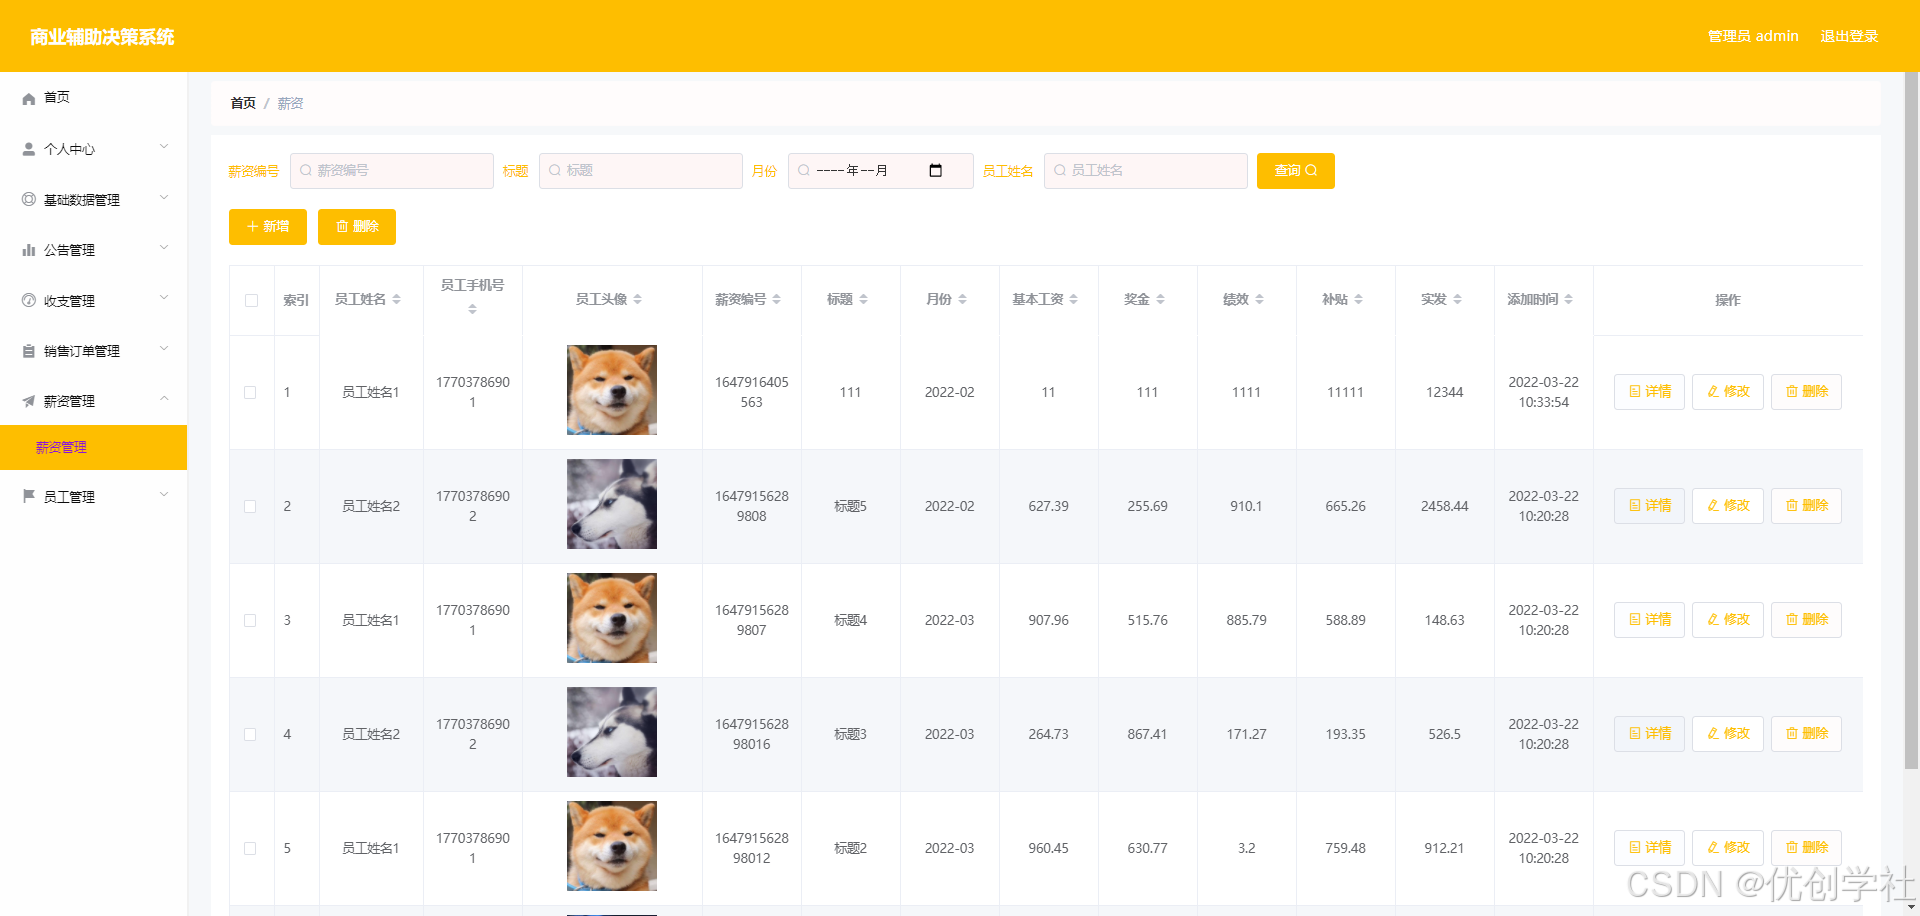Click the husky avatar in row 4
Screen dimensions: 1920x916
click(612, 732)
